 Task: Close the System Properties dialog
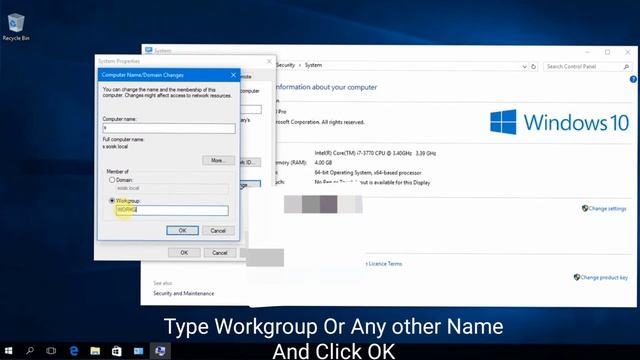[269, 61]
